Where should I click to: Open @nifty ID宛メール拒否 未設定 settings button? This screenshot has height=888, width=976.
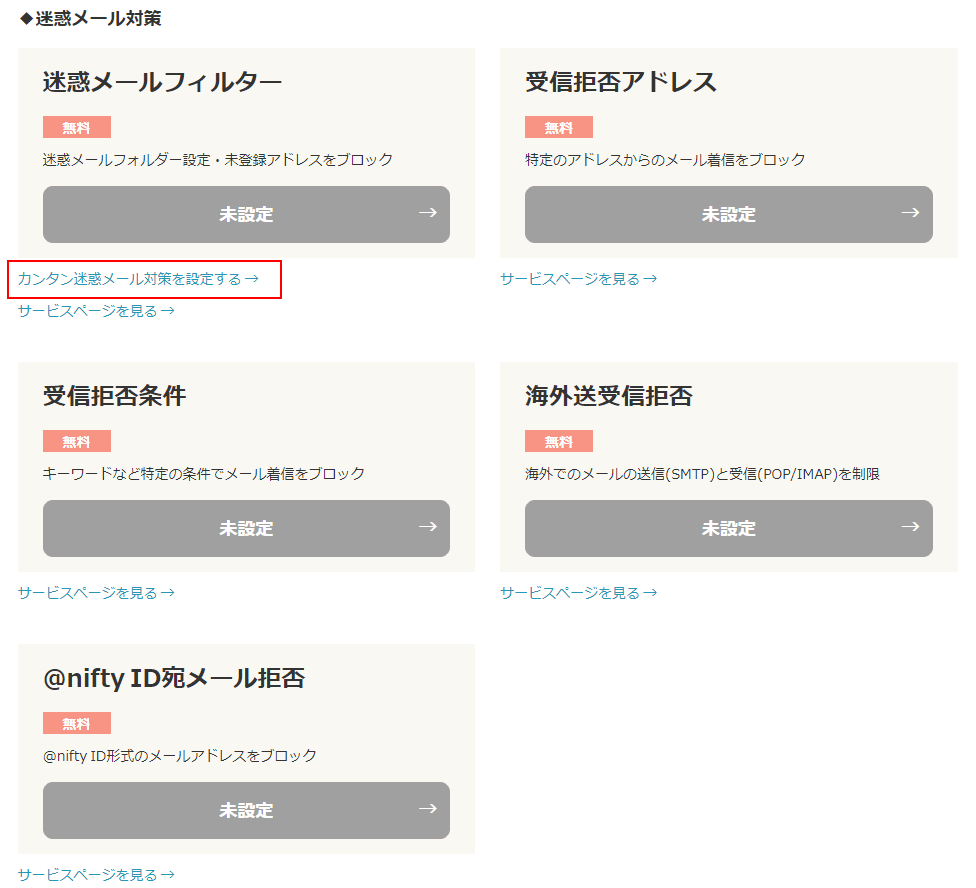tap(246, 811)
